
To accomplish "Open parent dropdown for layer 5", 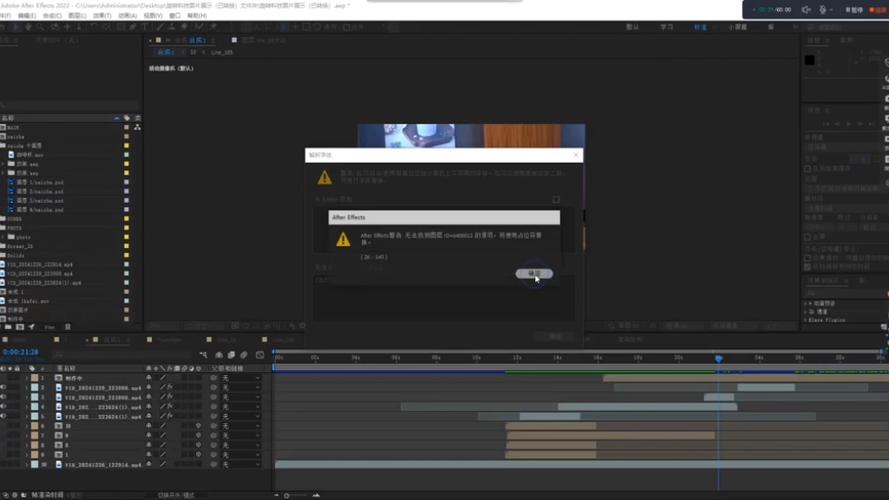I will (x=241, y=416).
